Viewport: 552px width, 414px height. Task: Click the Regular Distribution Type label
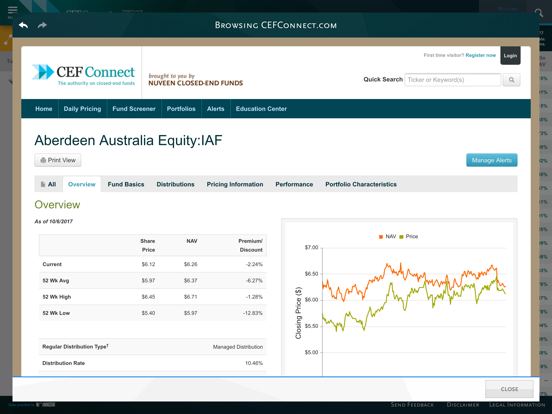pos(75,347)
